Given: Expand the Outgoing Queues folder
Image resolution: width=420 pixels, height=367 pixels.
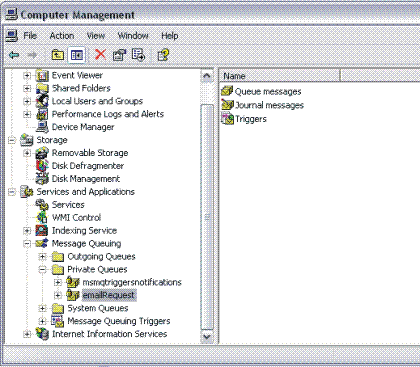Looking at the screenshot, I should point(43,256).
